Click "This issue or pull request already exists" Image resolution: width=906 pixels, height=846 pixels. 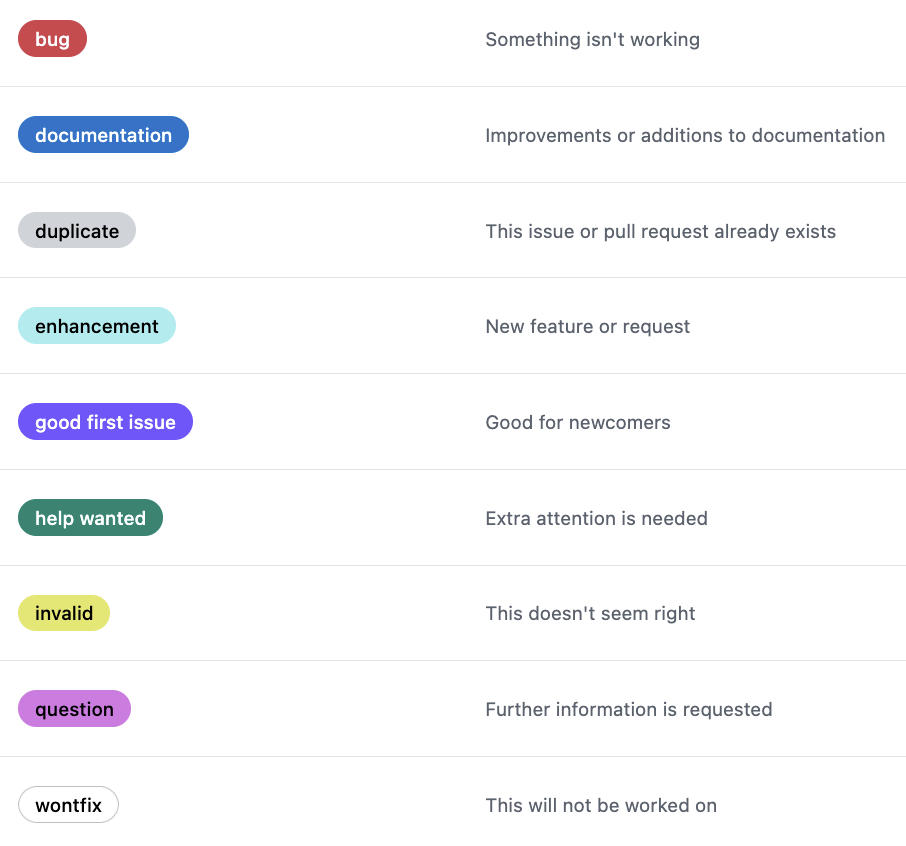[x=660, y=231]
